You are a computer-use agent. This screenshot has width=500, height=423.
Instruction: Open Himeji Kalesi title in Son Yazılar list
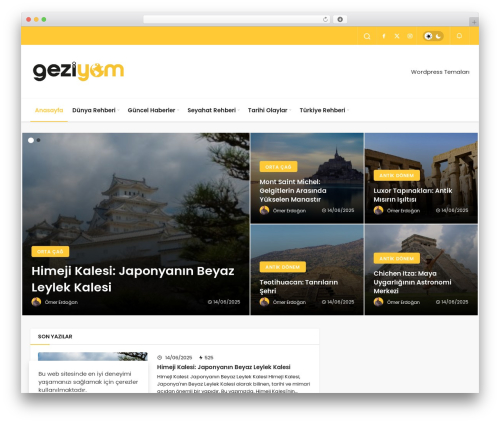[x=224, y=367]
